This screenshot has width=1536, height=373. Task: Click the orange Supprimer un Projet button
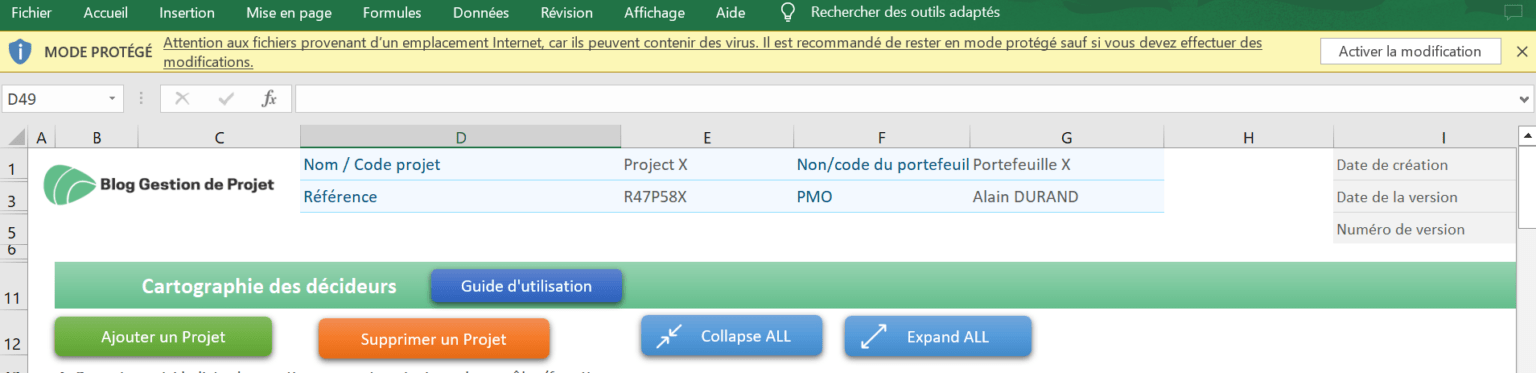tap(434, 339)
